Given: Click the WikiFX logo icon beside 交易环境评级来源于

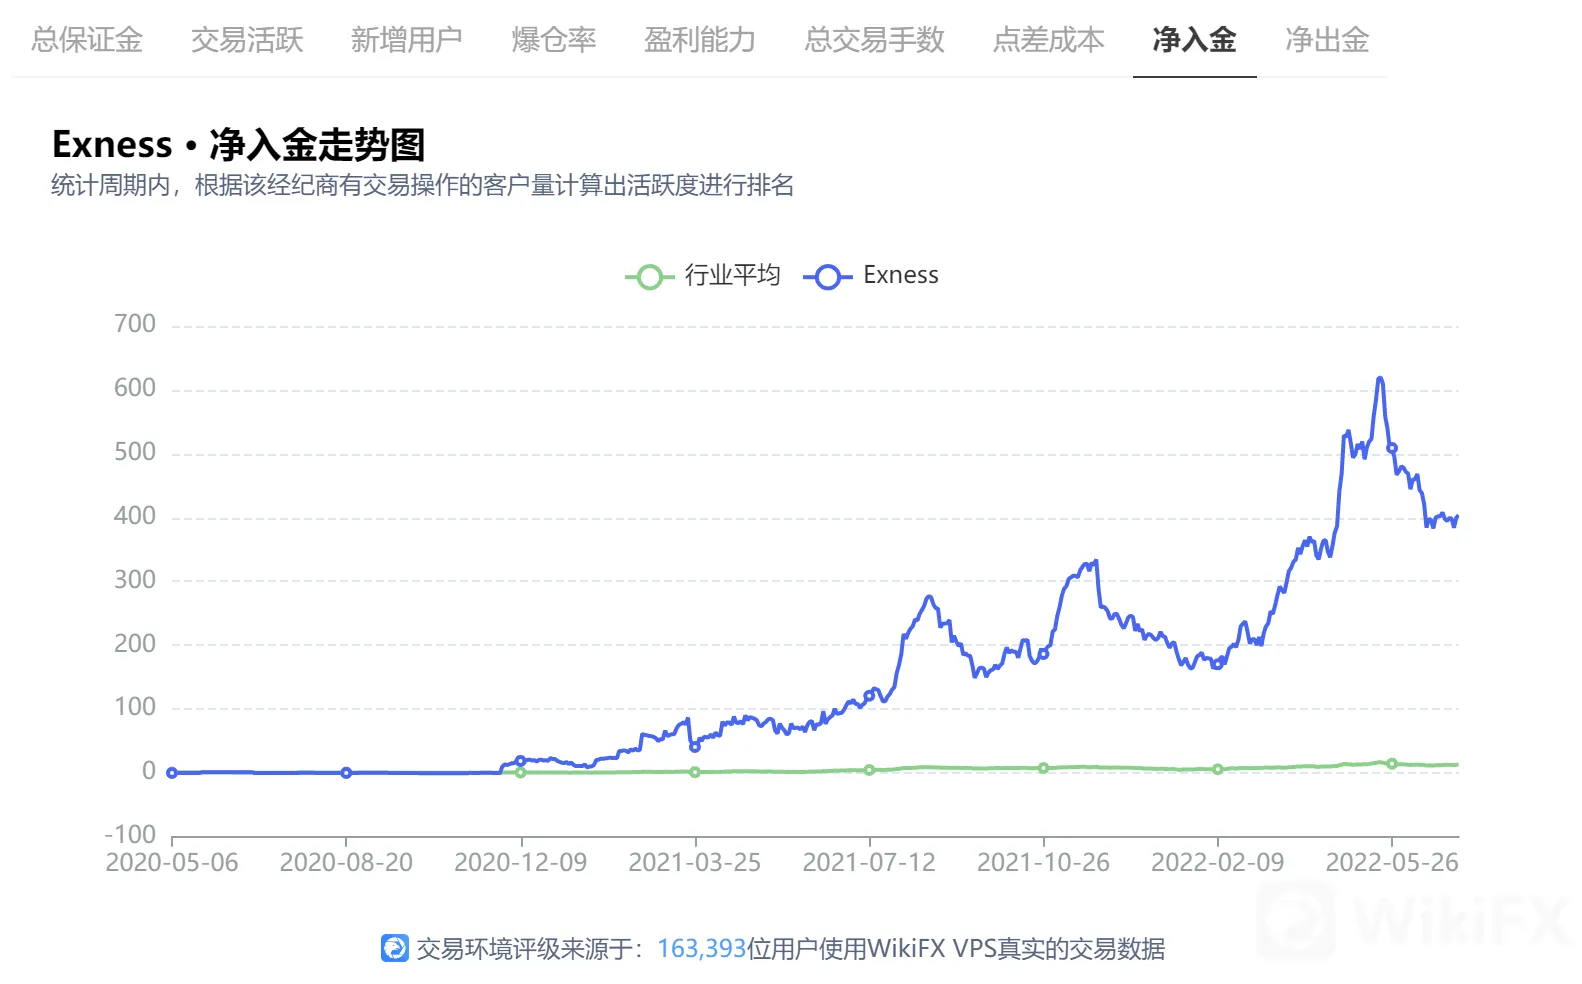Looking at the screenshot, I should point(395,948).
